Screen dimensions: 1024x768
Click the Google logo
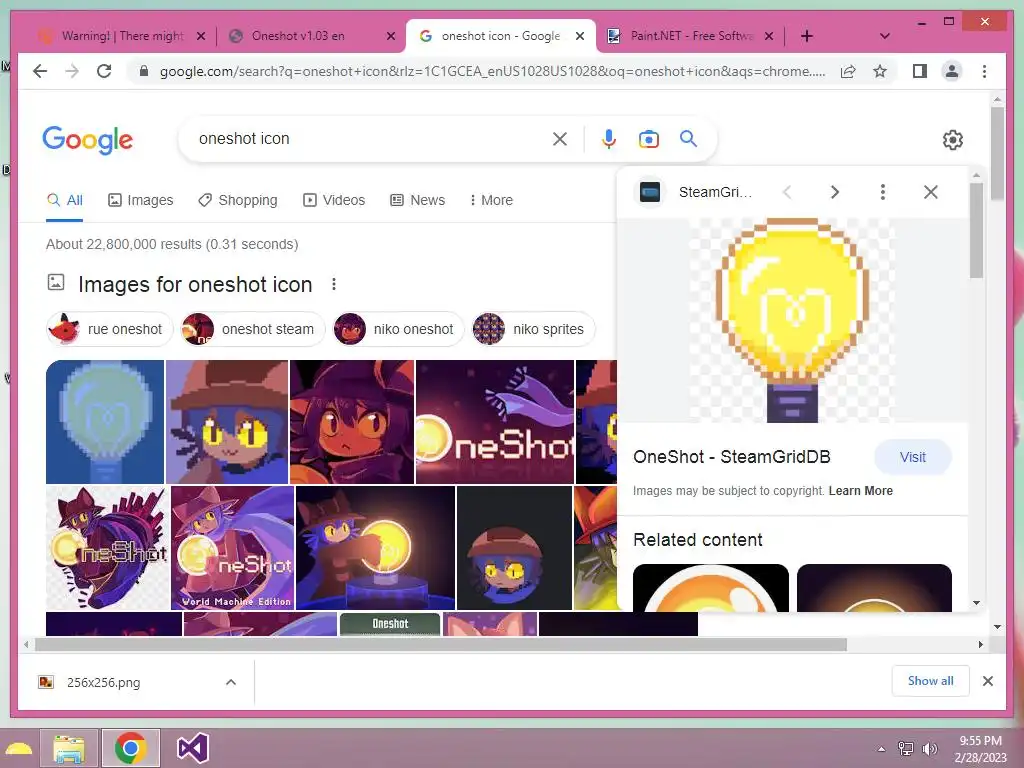point(88,140)
